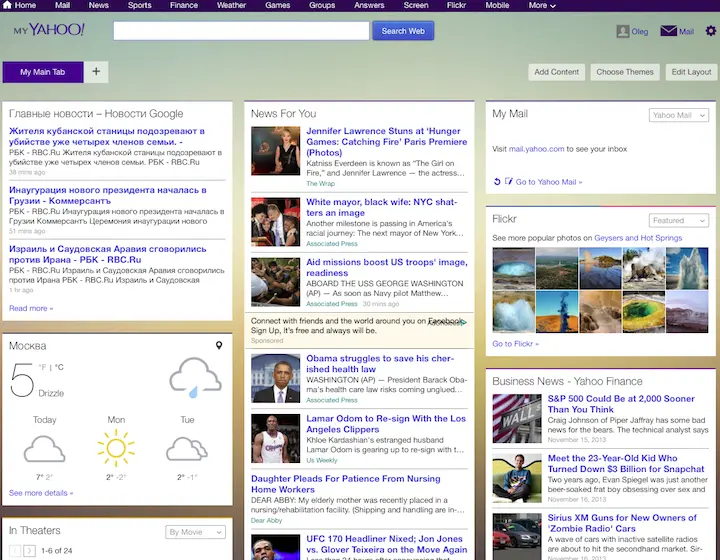Open the News menu item

tap(99, 6)
